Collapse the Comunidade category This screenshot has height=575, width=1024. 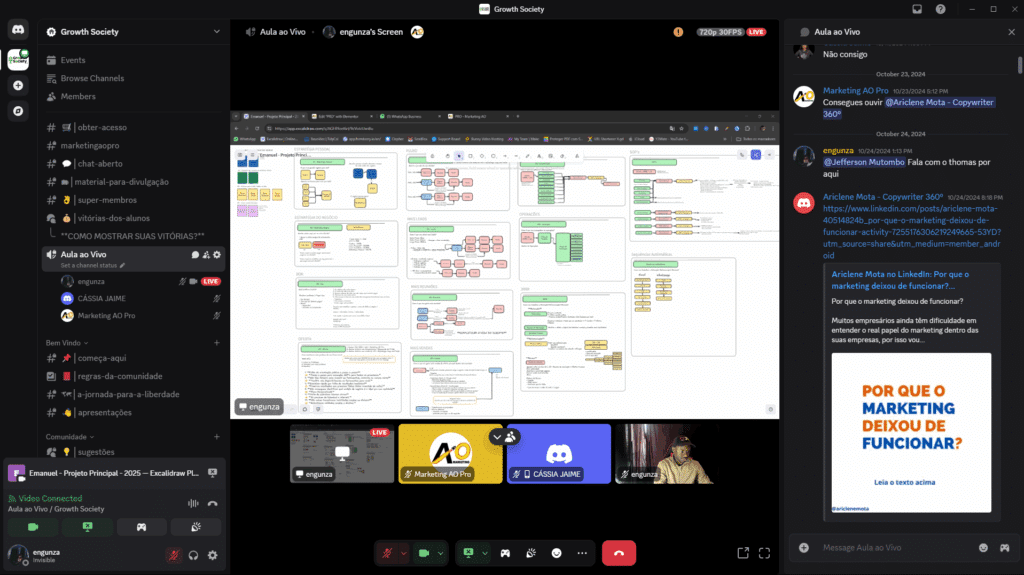(x=70, y=436)
